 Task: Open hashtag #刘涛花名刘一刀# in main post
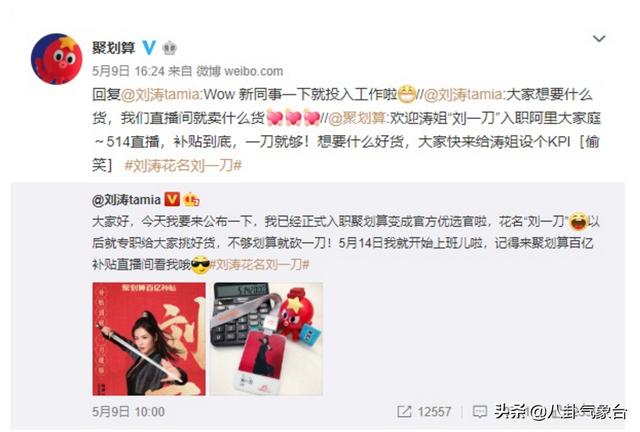click(x=183, y=165)
